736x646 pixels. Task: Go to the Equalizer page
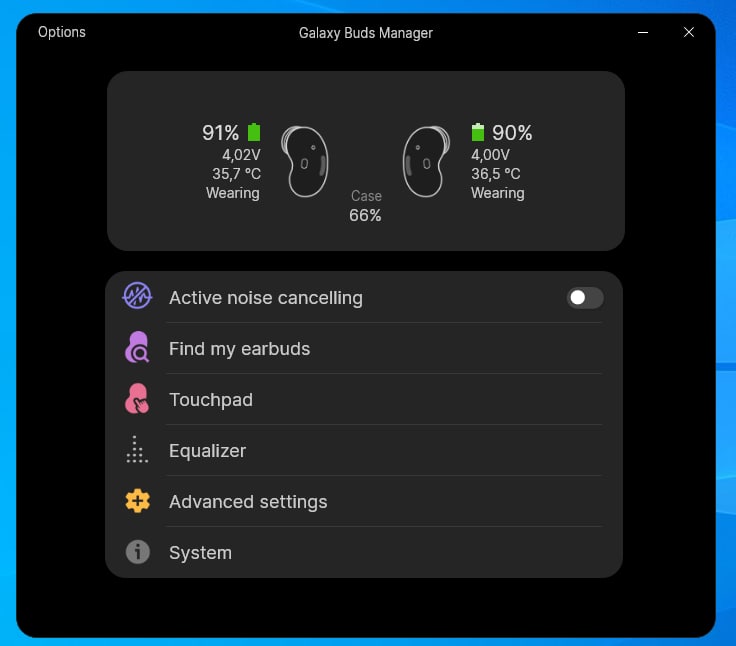364,451
